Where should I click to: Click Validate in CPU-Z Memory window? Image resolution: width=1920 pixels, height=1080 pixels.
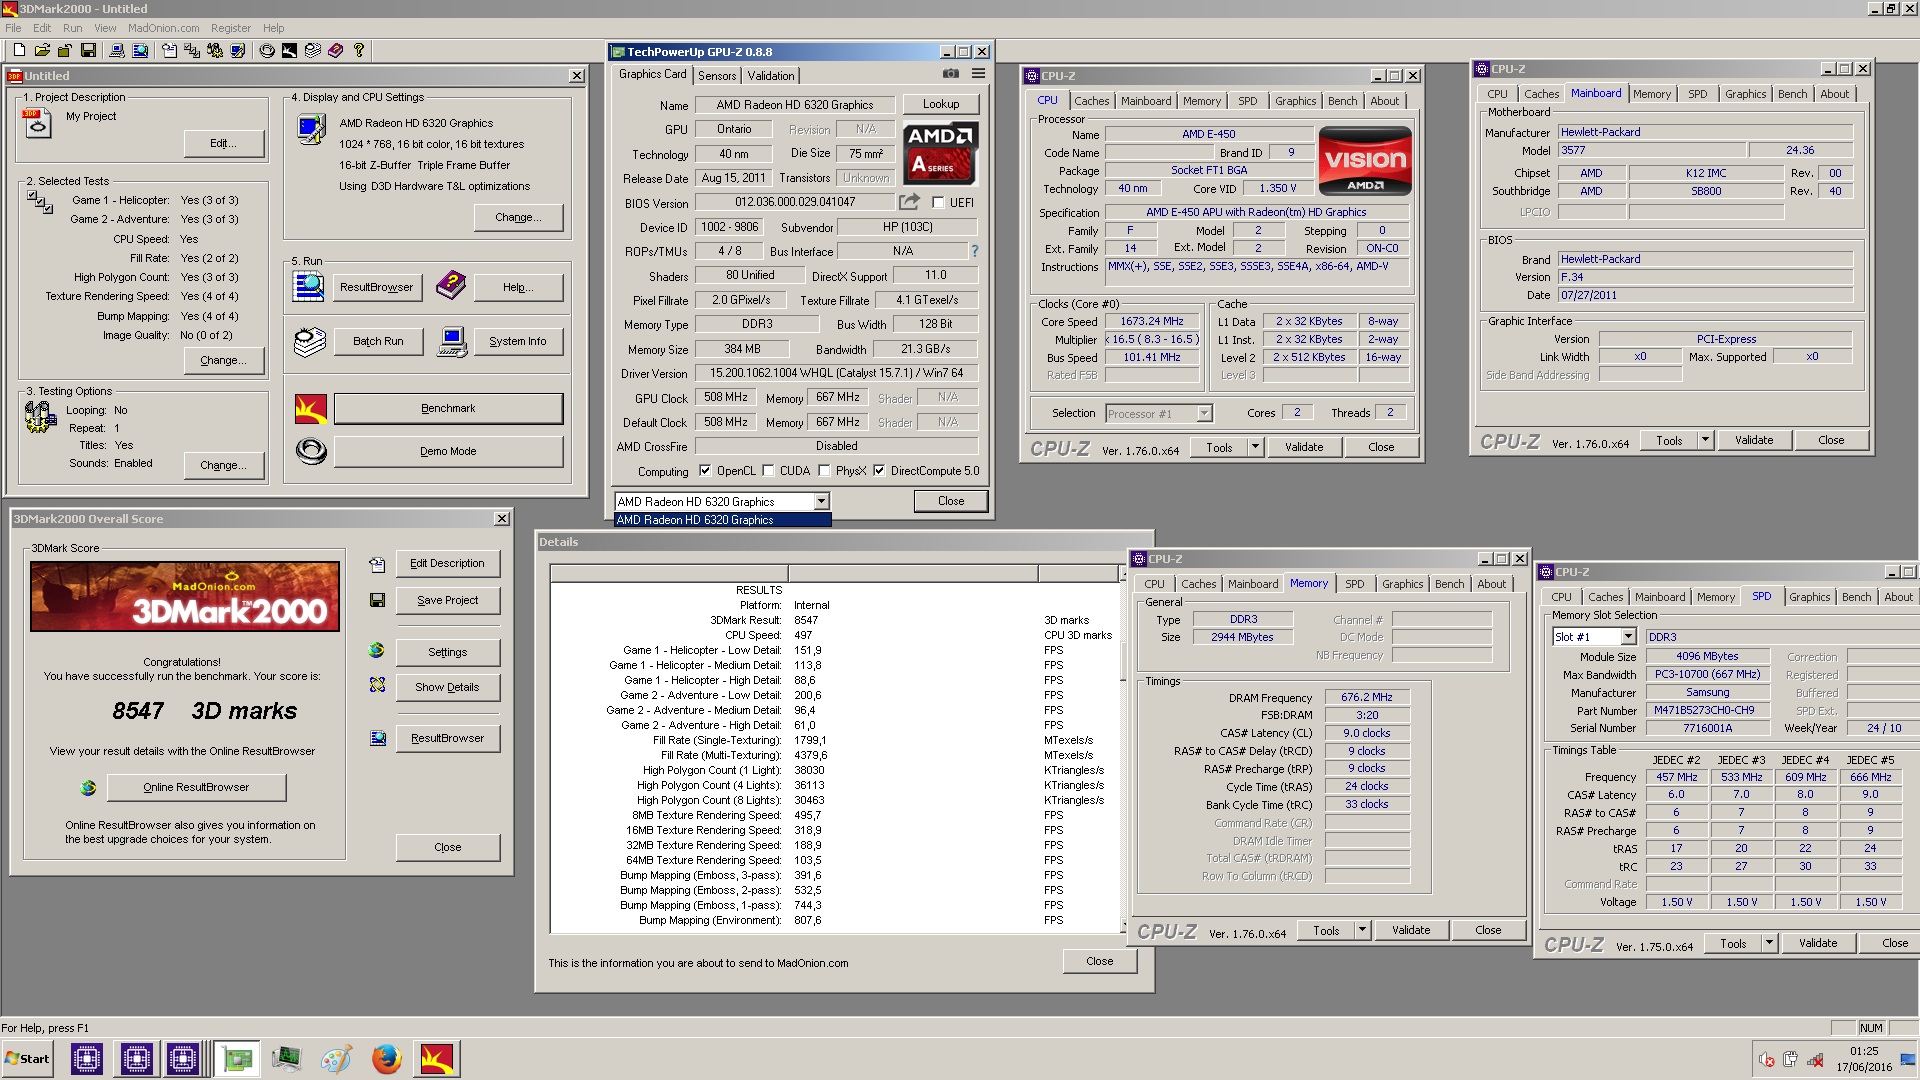pos(1411,930)
